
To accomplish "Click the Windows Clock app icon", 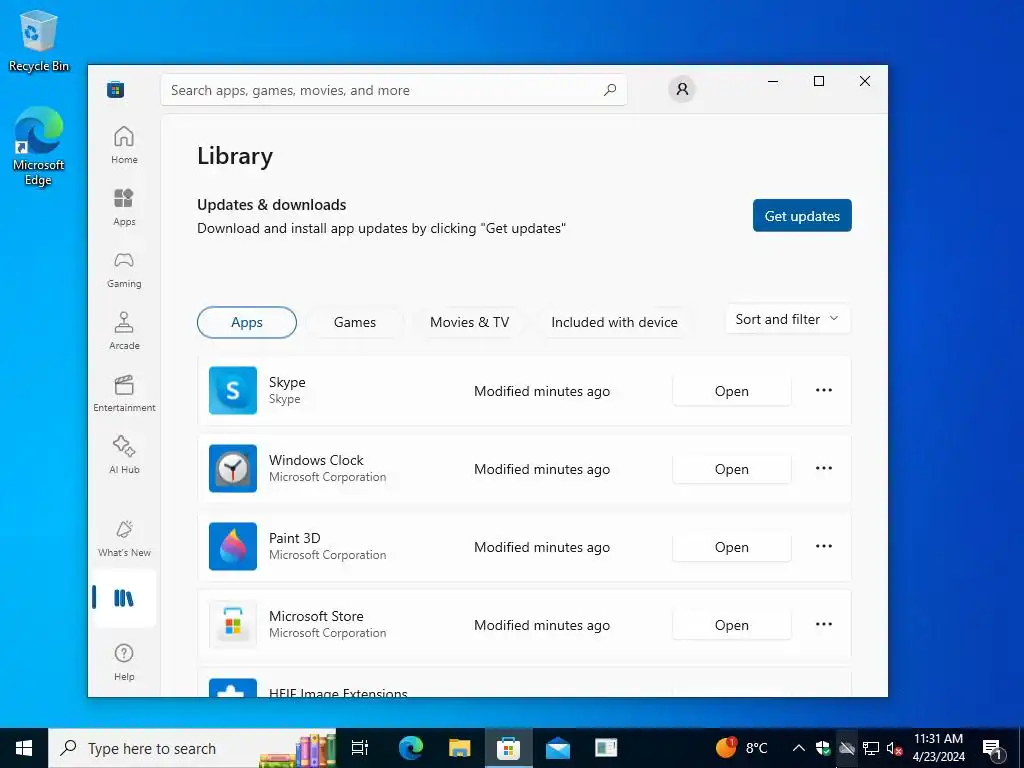I will [233, 468].
